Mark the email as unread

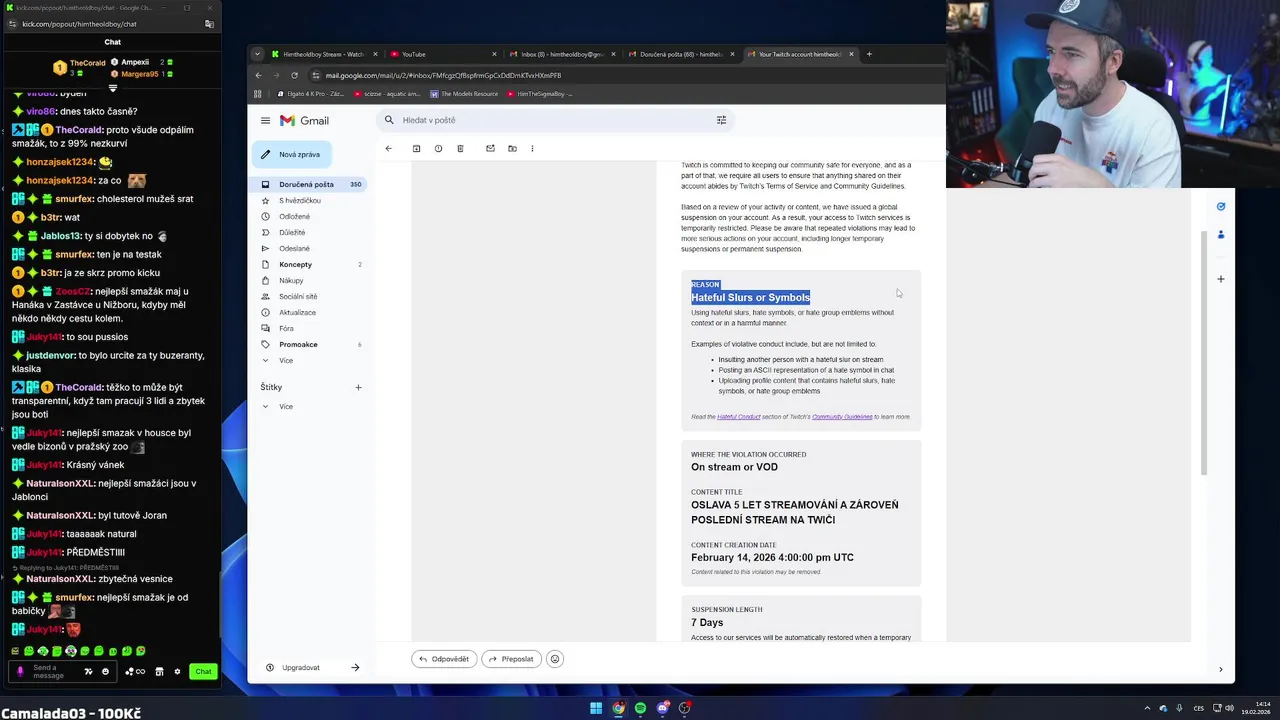490,148
